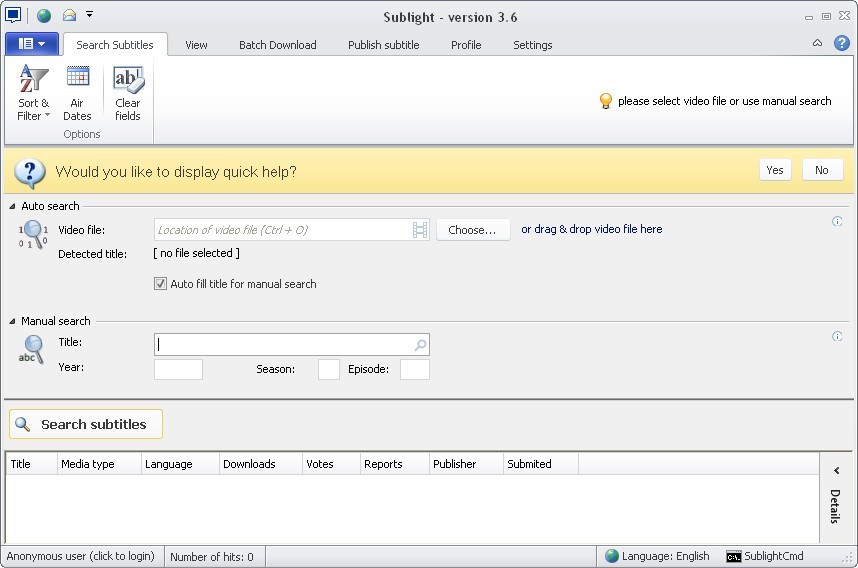The width and height of the screenshot is (858, 568).
Task: Collapse the Manual search section
Action: [12, 321]
